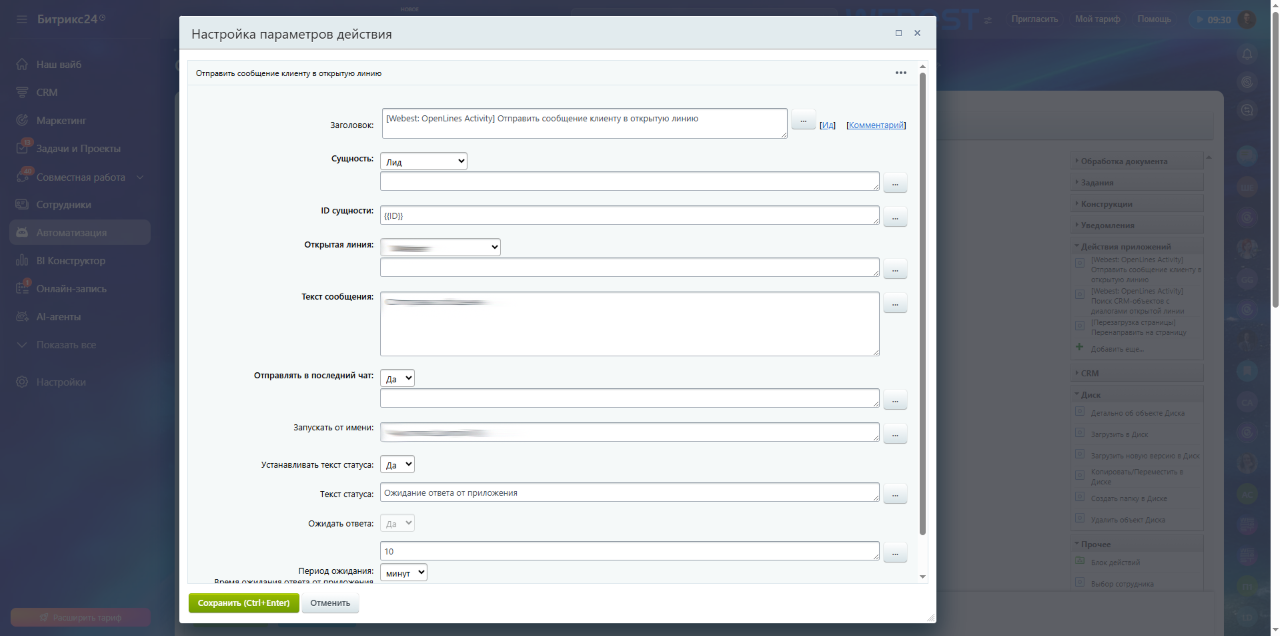Click the value picker button for ID сущности
The image size is (1280, 636).
click(x=895, y=217)
